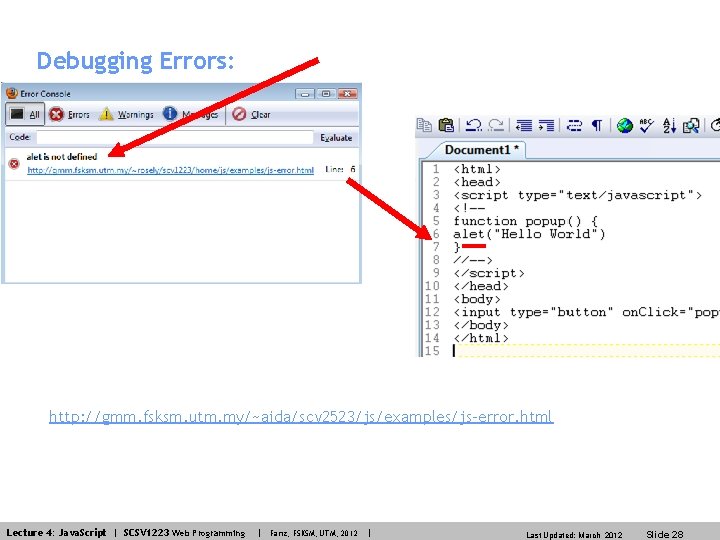Image resolution: width=720 pixels, height=540 pixels.
Task: Click the find magnifier icon
Action: click(691, 125)
